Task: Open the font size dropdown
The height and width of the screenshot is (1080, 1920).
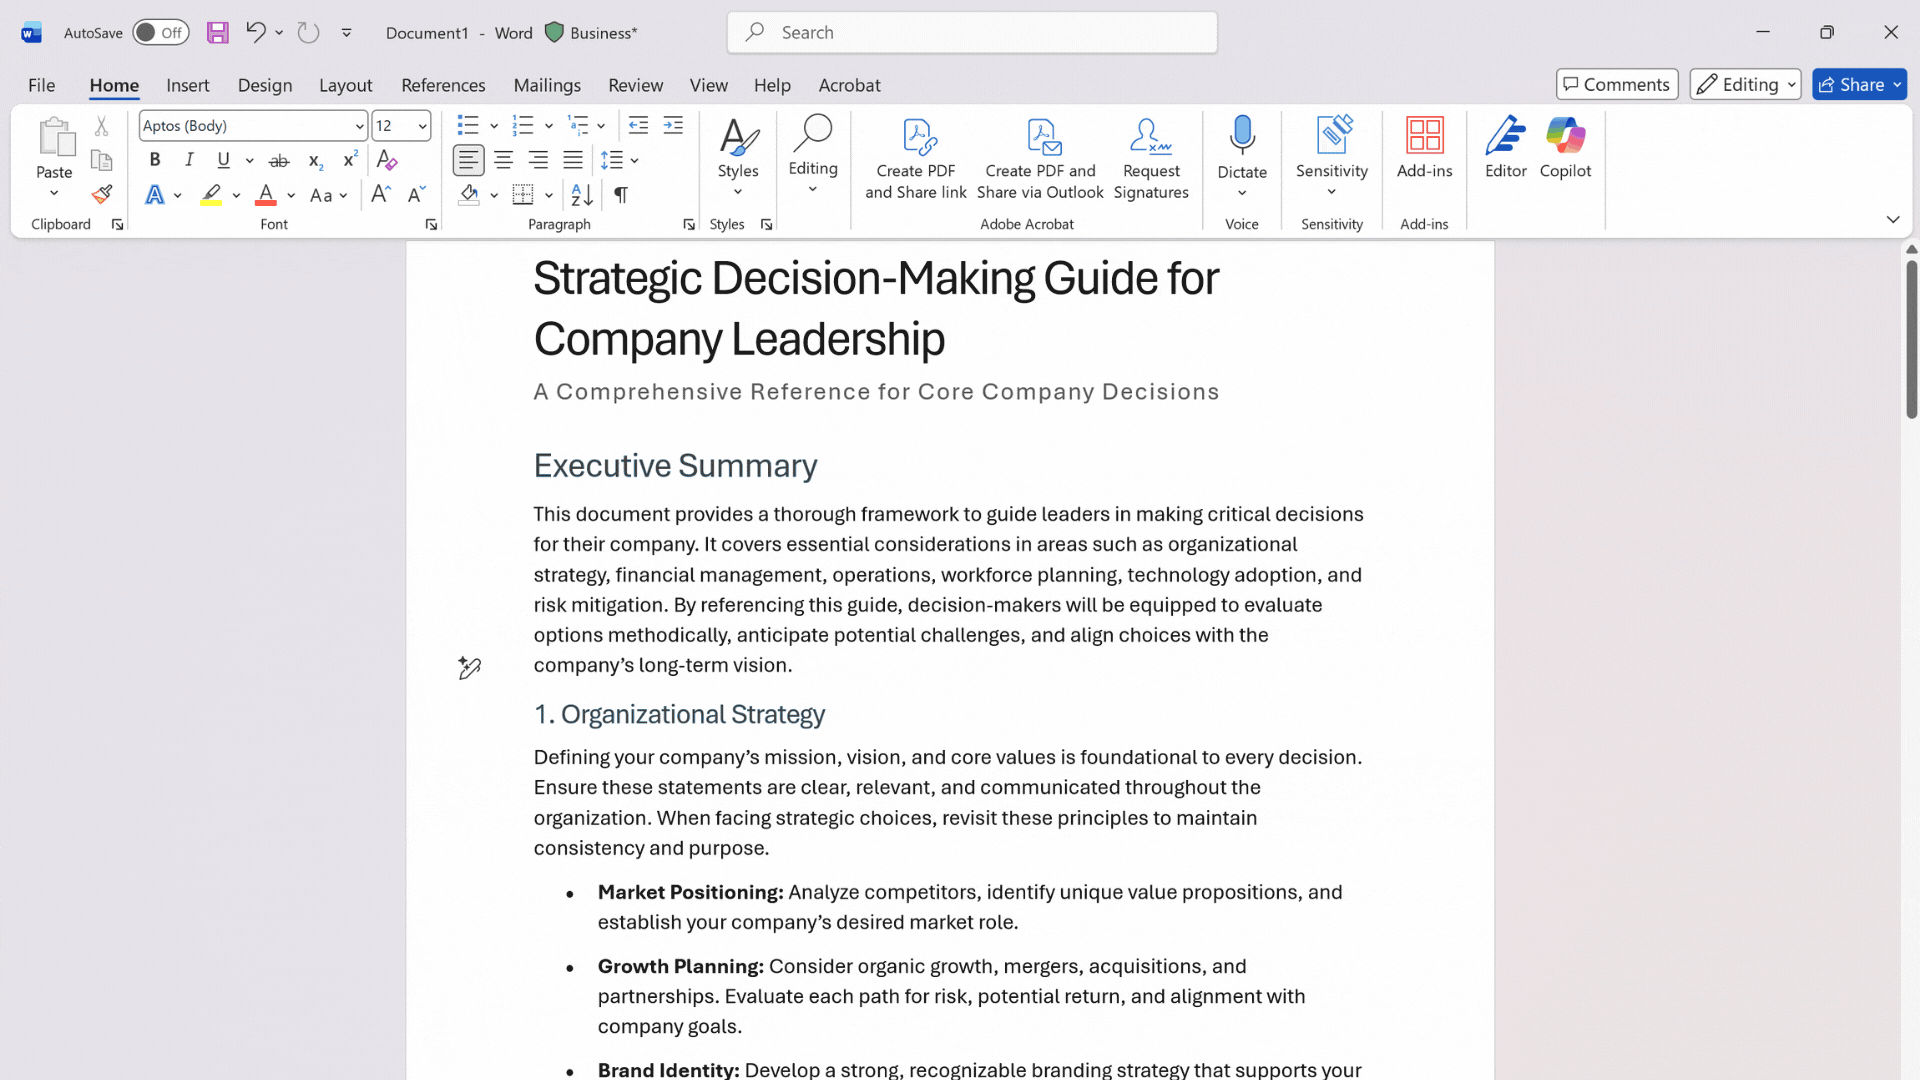Action: [423, 126]
